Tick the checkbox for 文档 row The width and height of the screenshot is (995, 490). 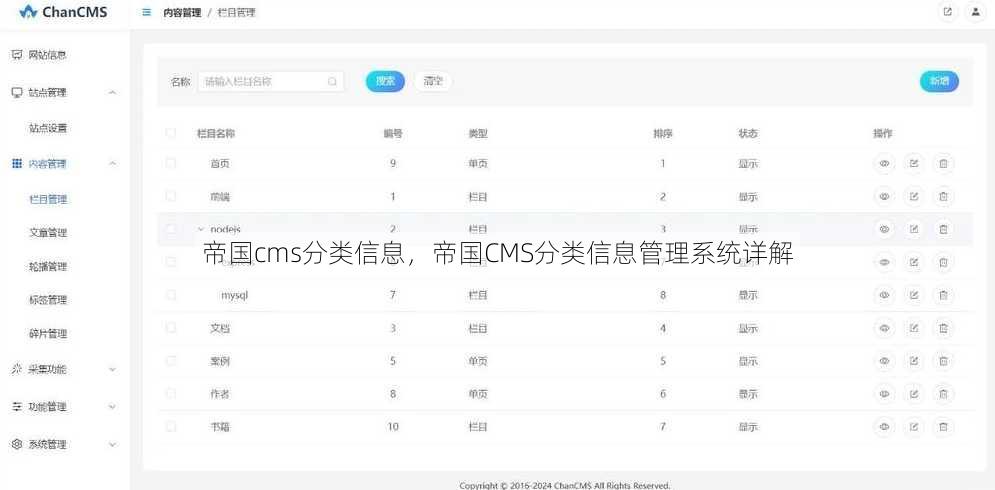tap(170, 328)
